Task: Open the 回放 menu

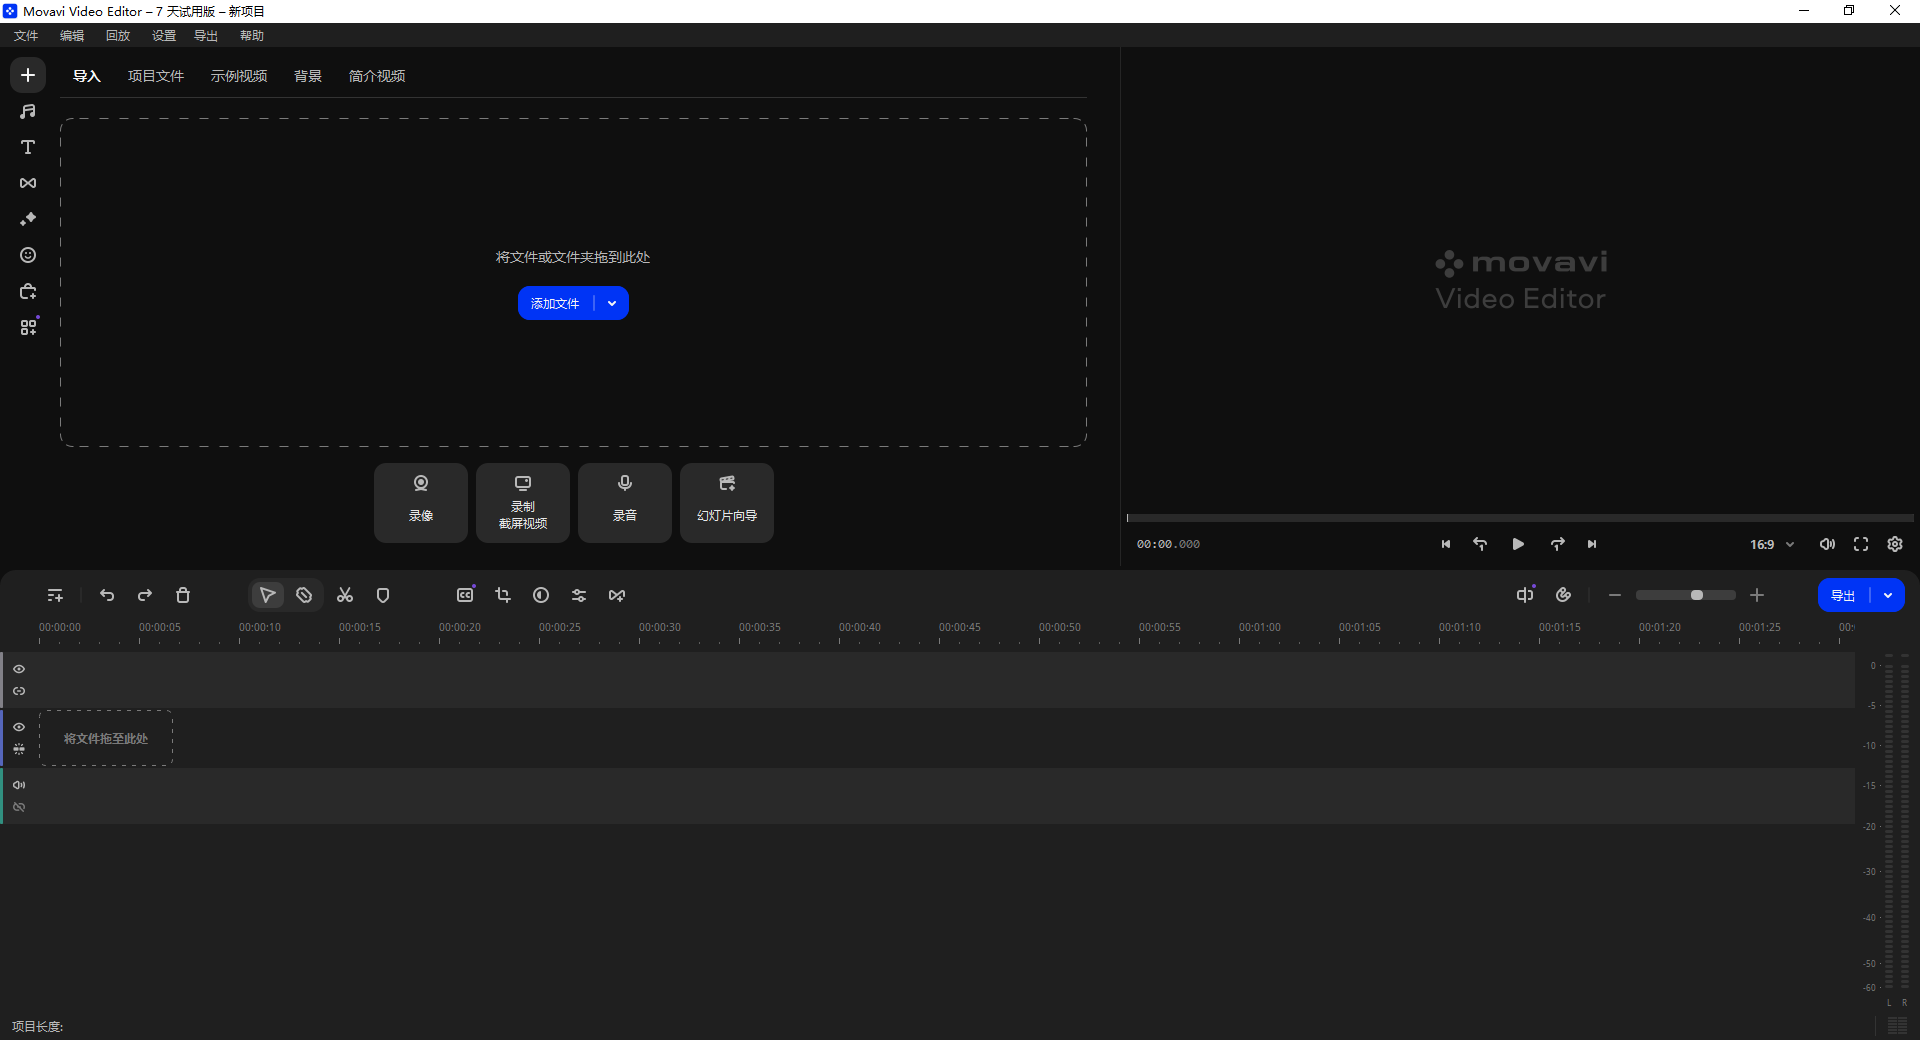Action: (x=118, y=35)
